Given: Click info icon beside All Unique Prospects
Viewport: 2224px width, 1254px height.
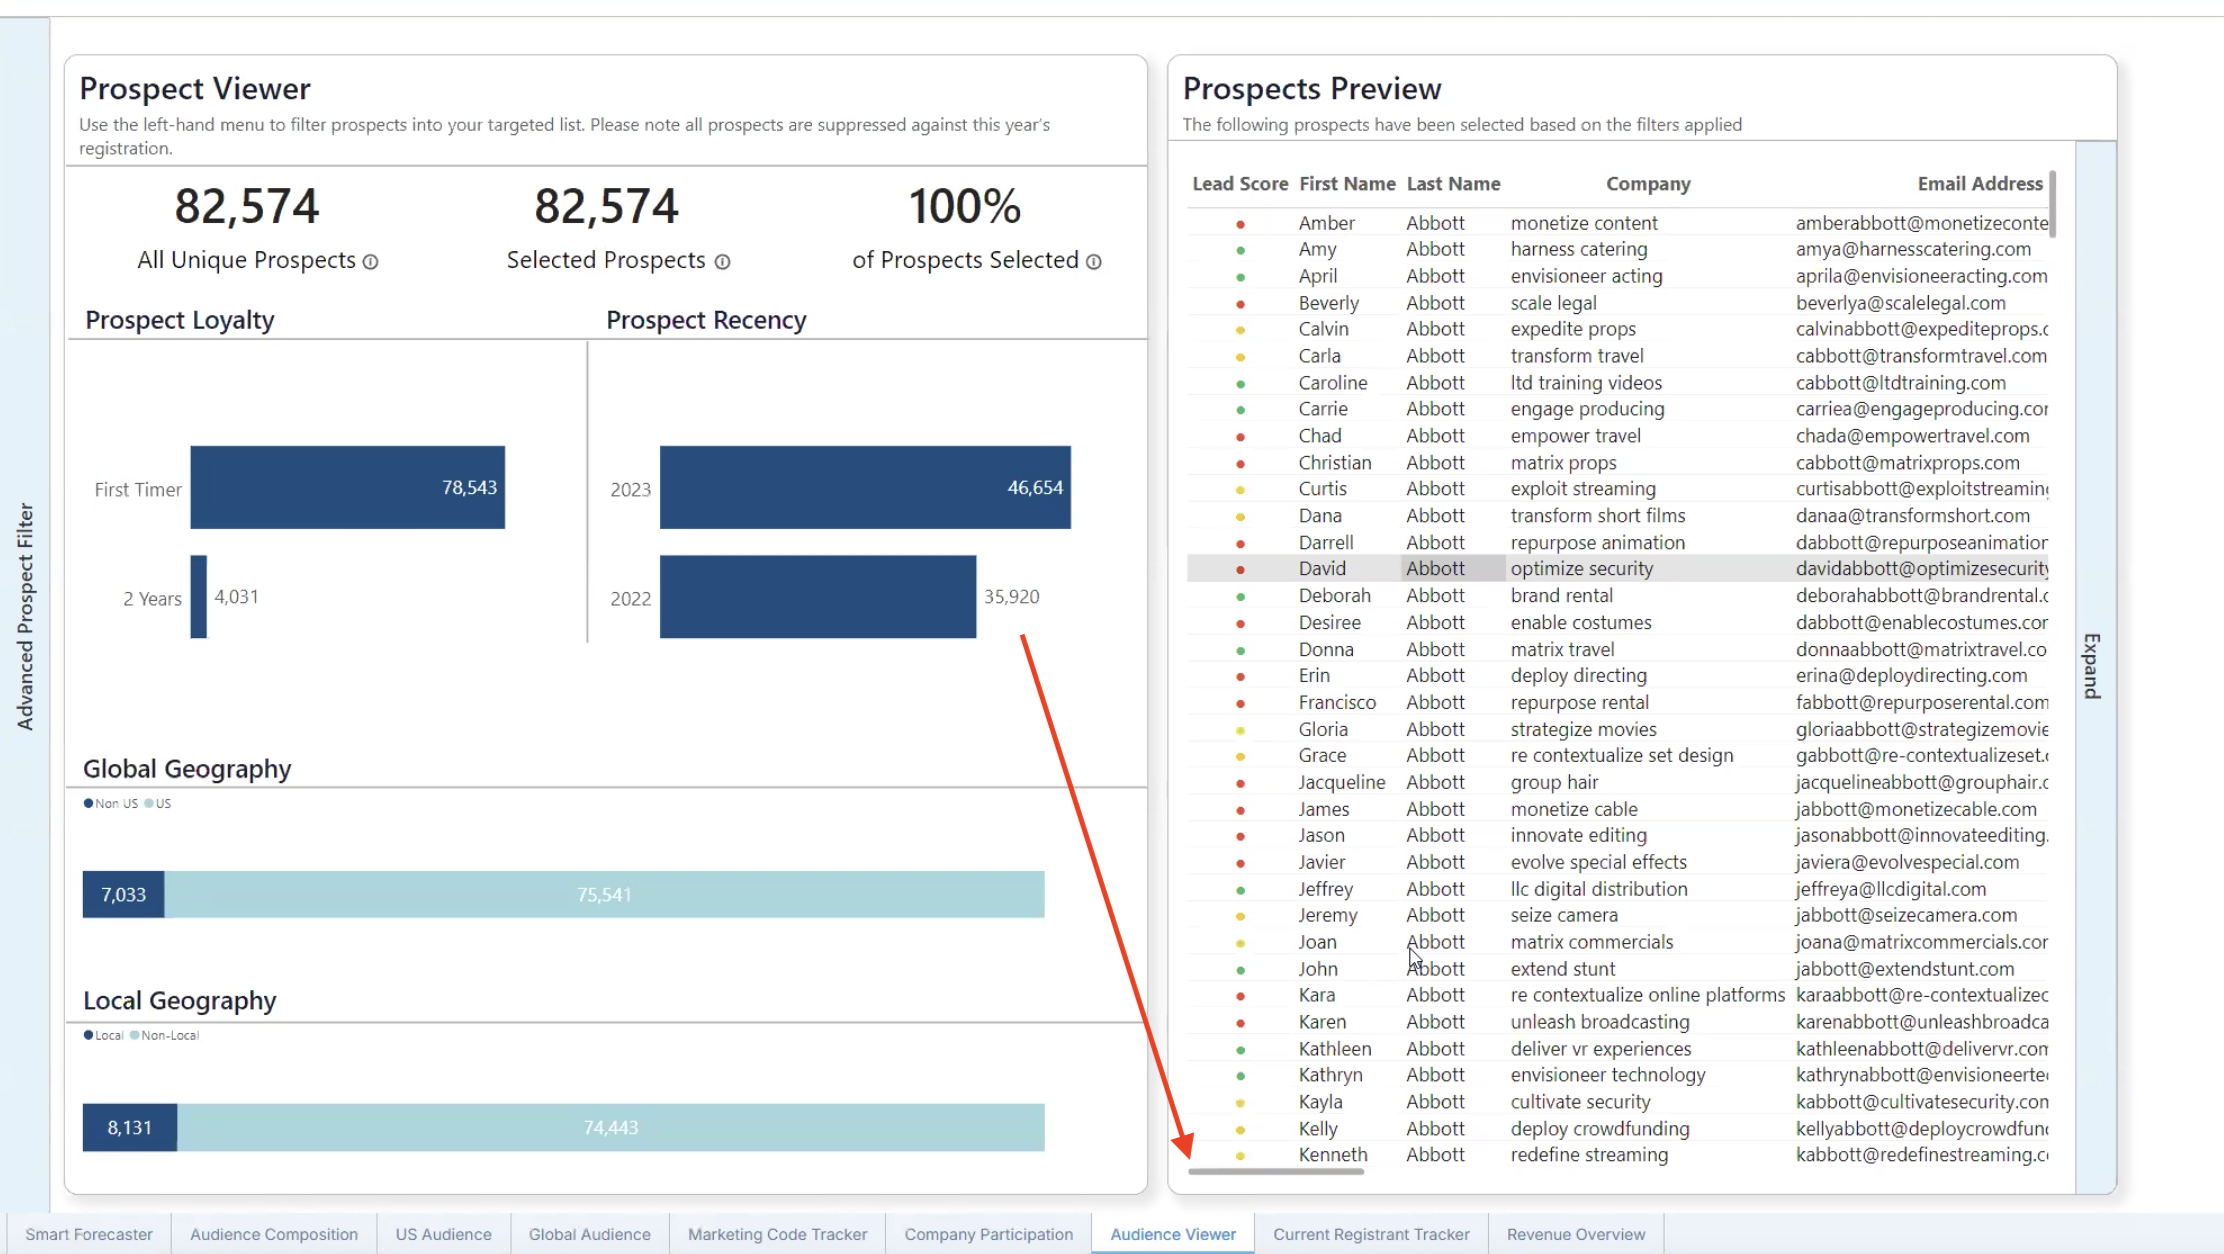Looking at the screenshot, I should pyautogui.click(x=370, y=262).
